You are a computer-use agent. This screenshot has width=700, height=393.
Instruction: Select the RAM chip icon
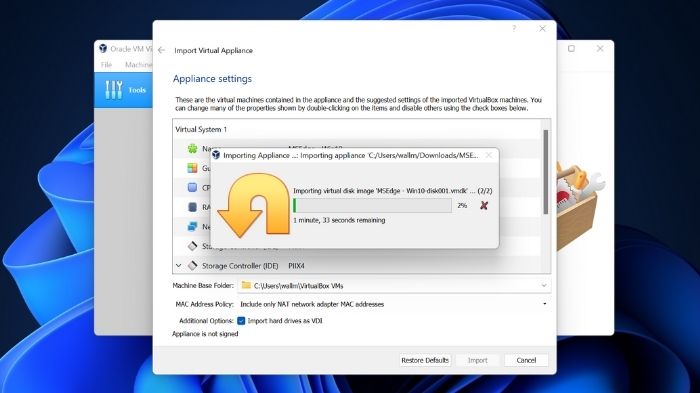(192, 207)
